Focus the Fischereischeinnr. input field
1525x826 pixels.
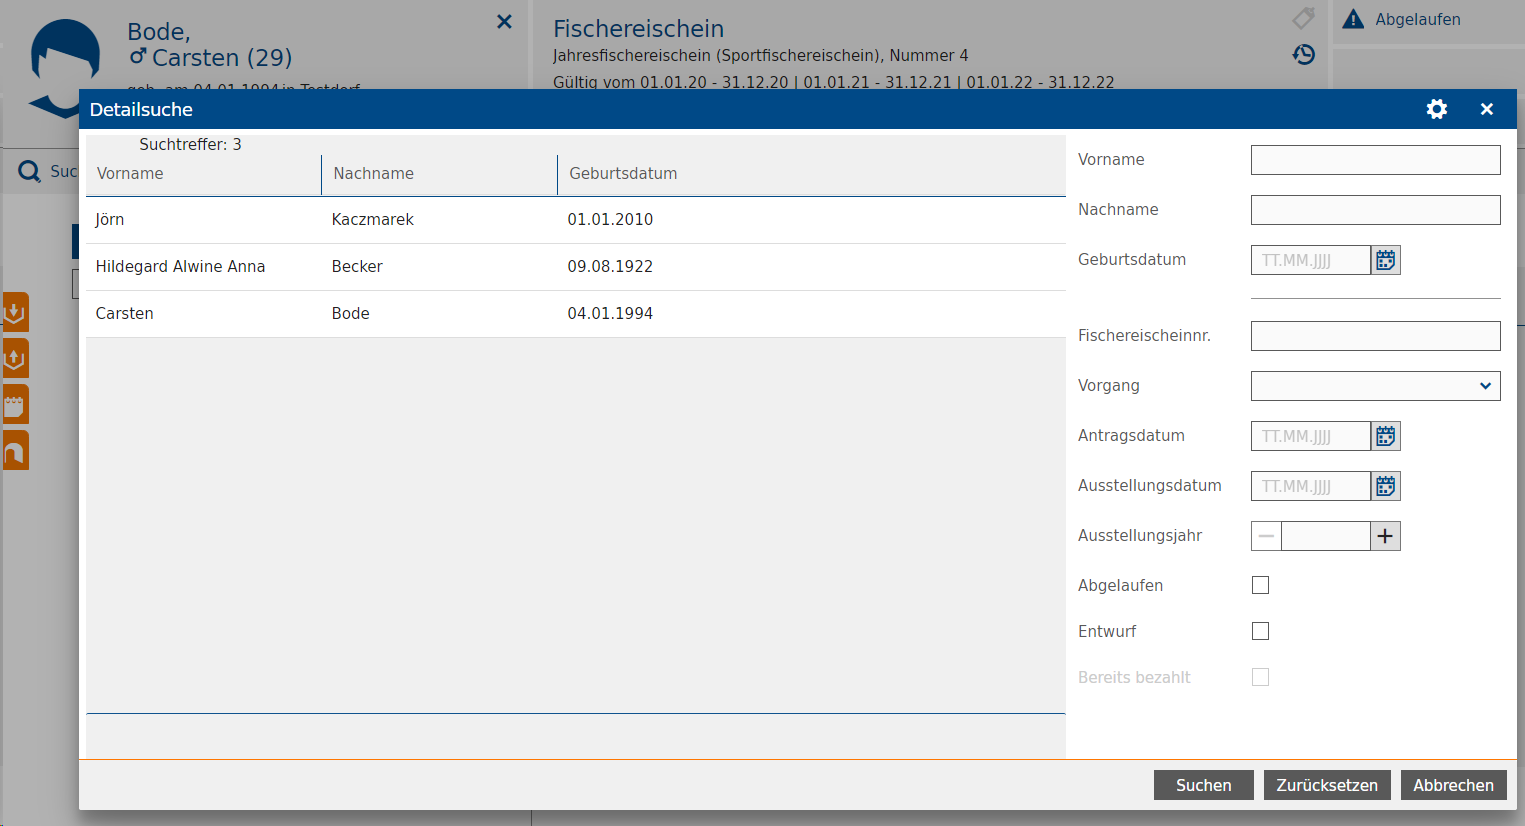(1375, 336)
